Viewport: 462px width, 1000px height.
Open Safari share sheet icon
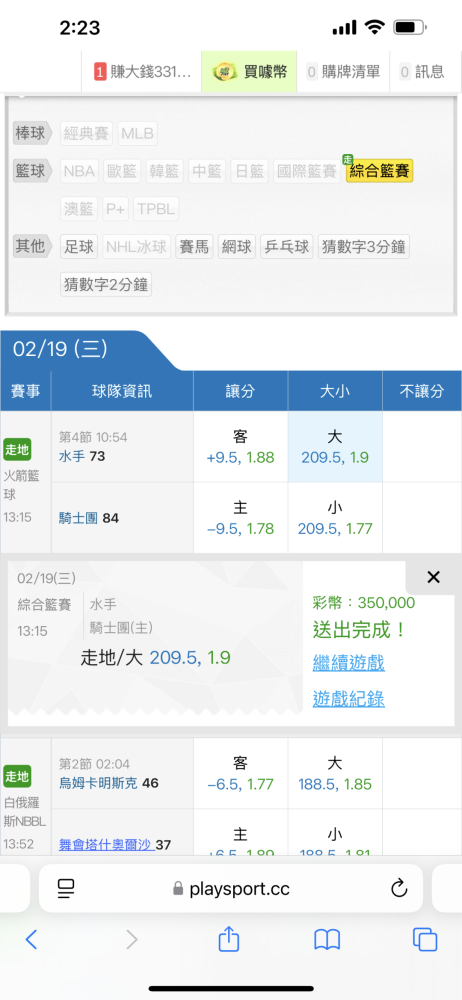pos(228,938)
